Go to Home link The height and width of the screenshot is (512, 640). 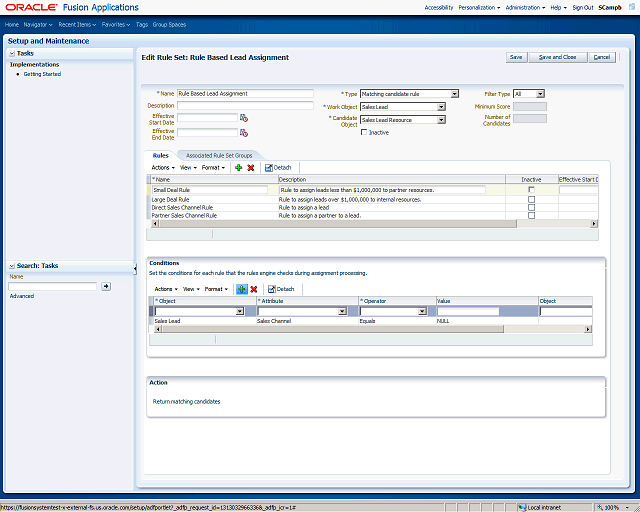tap(11, 24)
